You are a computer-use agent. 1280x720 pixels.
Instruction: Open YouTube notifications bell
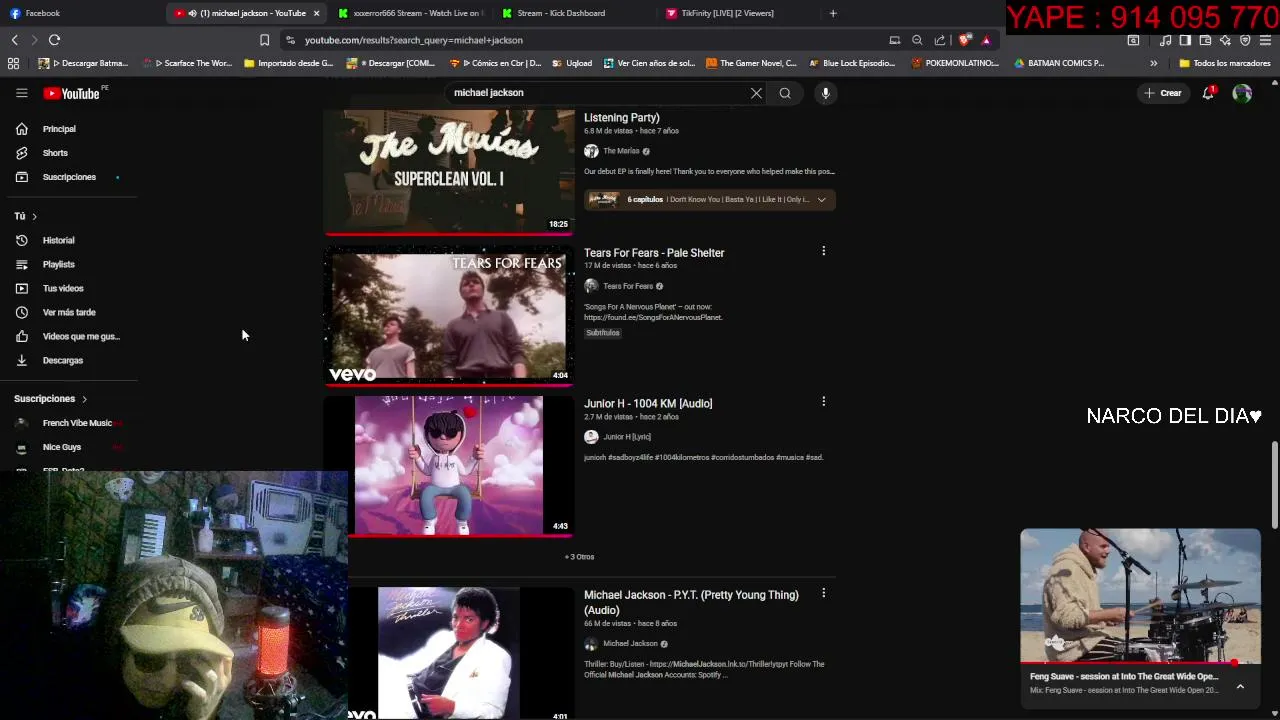pyautogui.click(x=1208, y=93)
